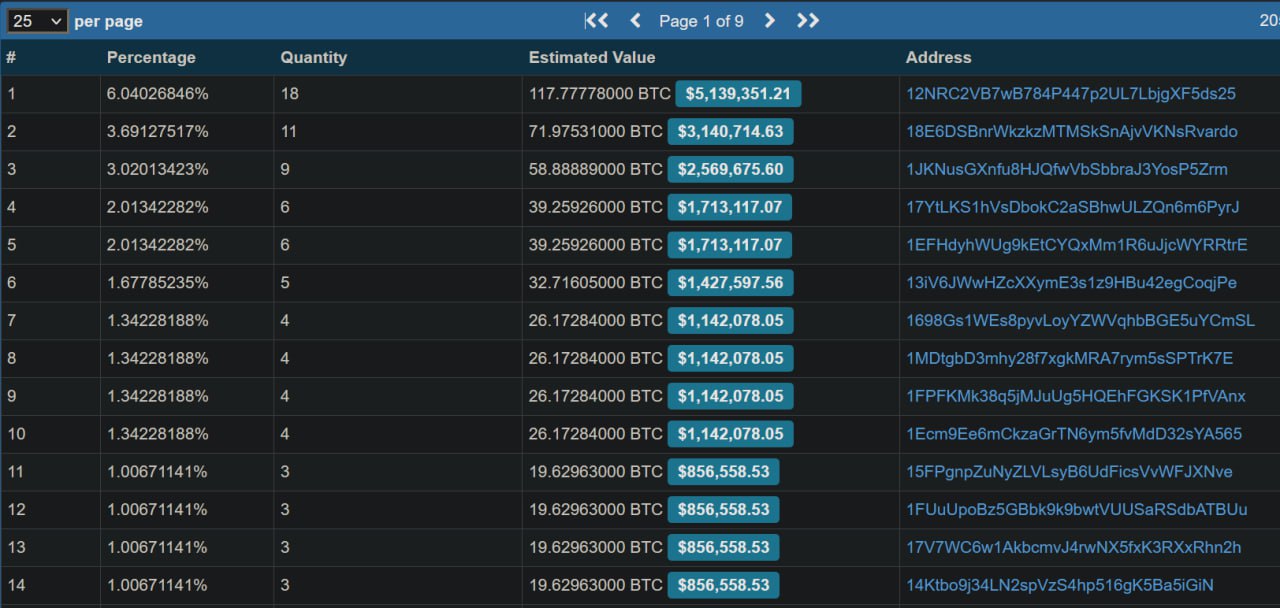Screen dimensions: 1280x608
Task: Sort by the Estimated Value column header
Action: click(592, 57)
